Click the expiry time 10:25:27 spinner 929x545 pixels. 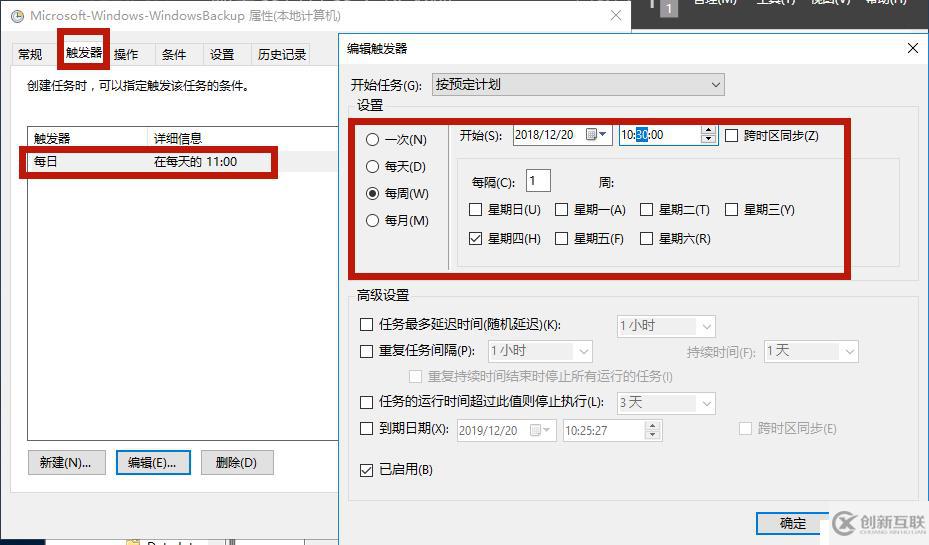(652, 430)
